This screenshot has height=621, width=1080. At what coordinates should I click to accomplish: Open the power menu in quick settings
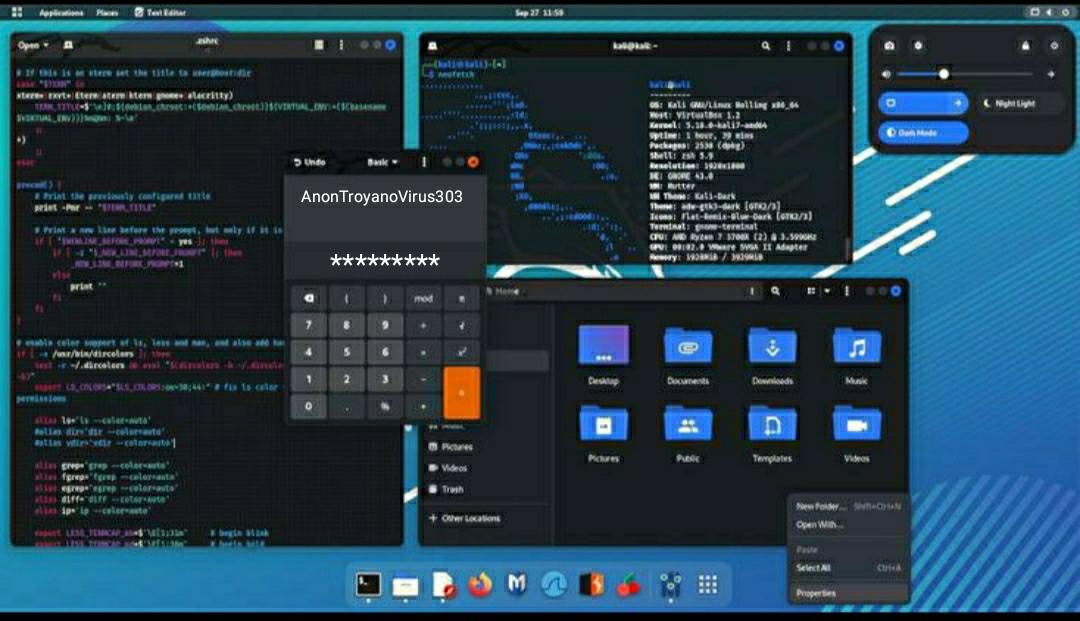coord(1054,45)
